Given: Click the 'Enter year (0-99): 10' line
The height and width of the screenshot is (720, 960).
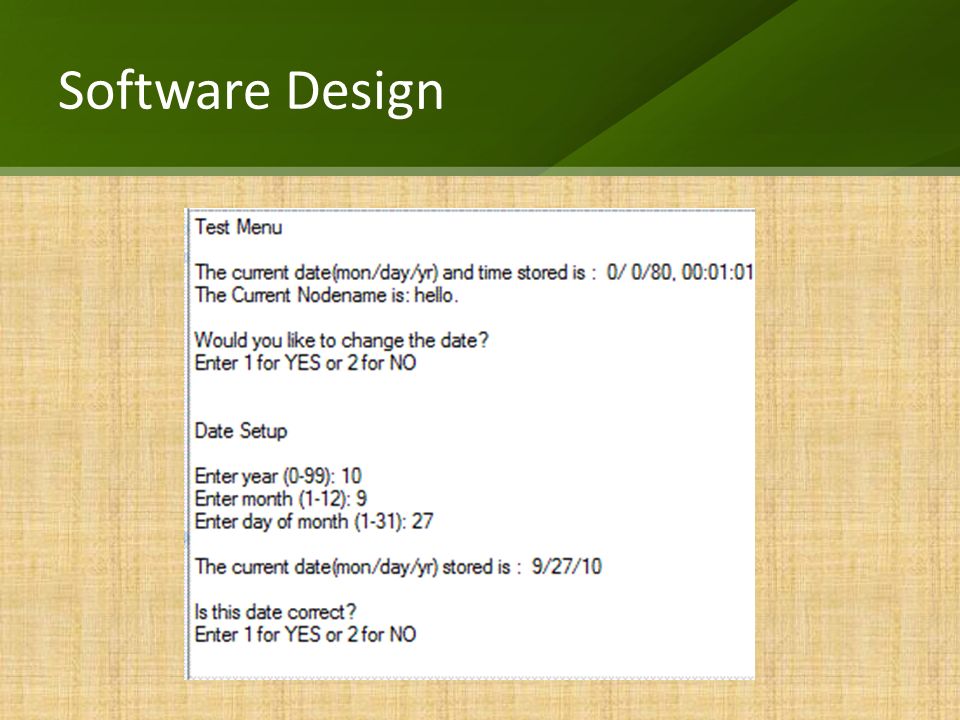Looking at the screenshot, I should point(278,476).
